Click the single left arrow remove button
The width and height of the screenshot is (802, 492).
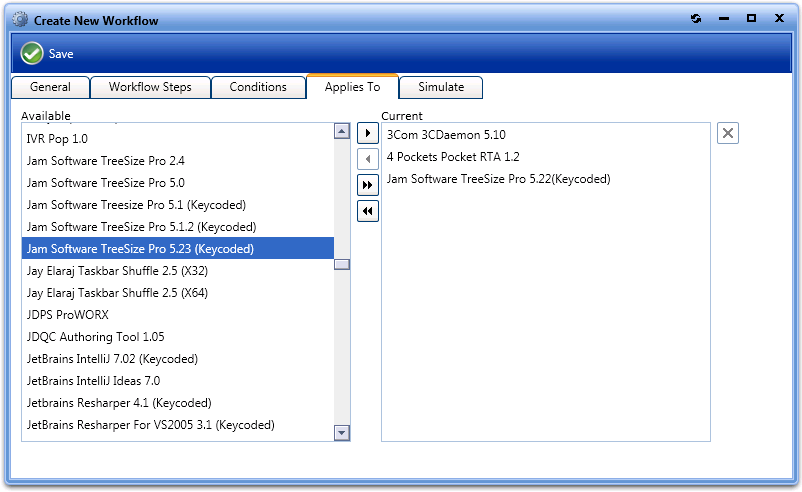coord(368,159)
